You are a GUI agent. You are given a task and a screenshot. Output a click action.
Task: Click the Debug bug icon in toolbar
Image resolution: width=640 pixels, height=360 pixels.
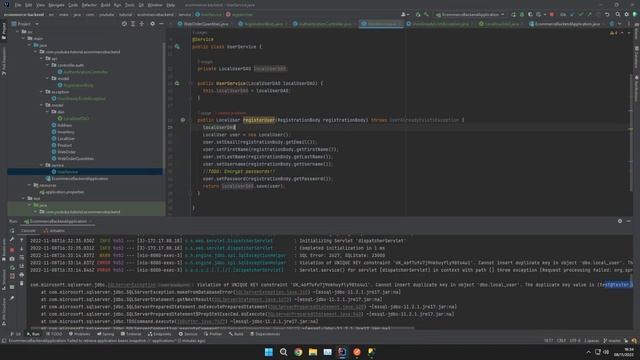(522, 14)
